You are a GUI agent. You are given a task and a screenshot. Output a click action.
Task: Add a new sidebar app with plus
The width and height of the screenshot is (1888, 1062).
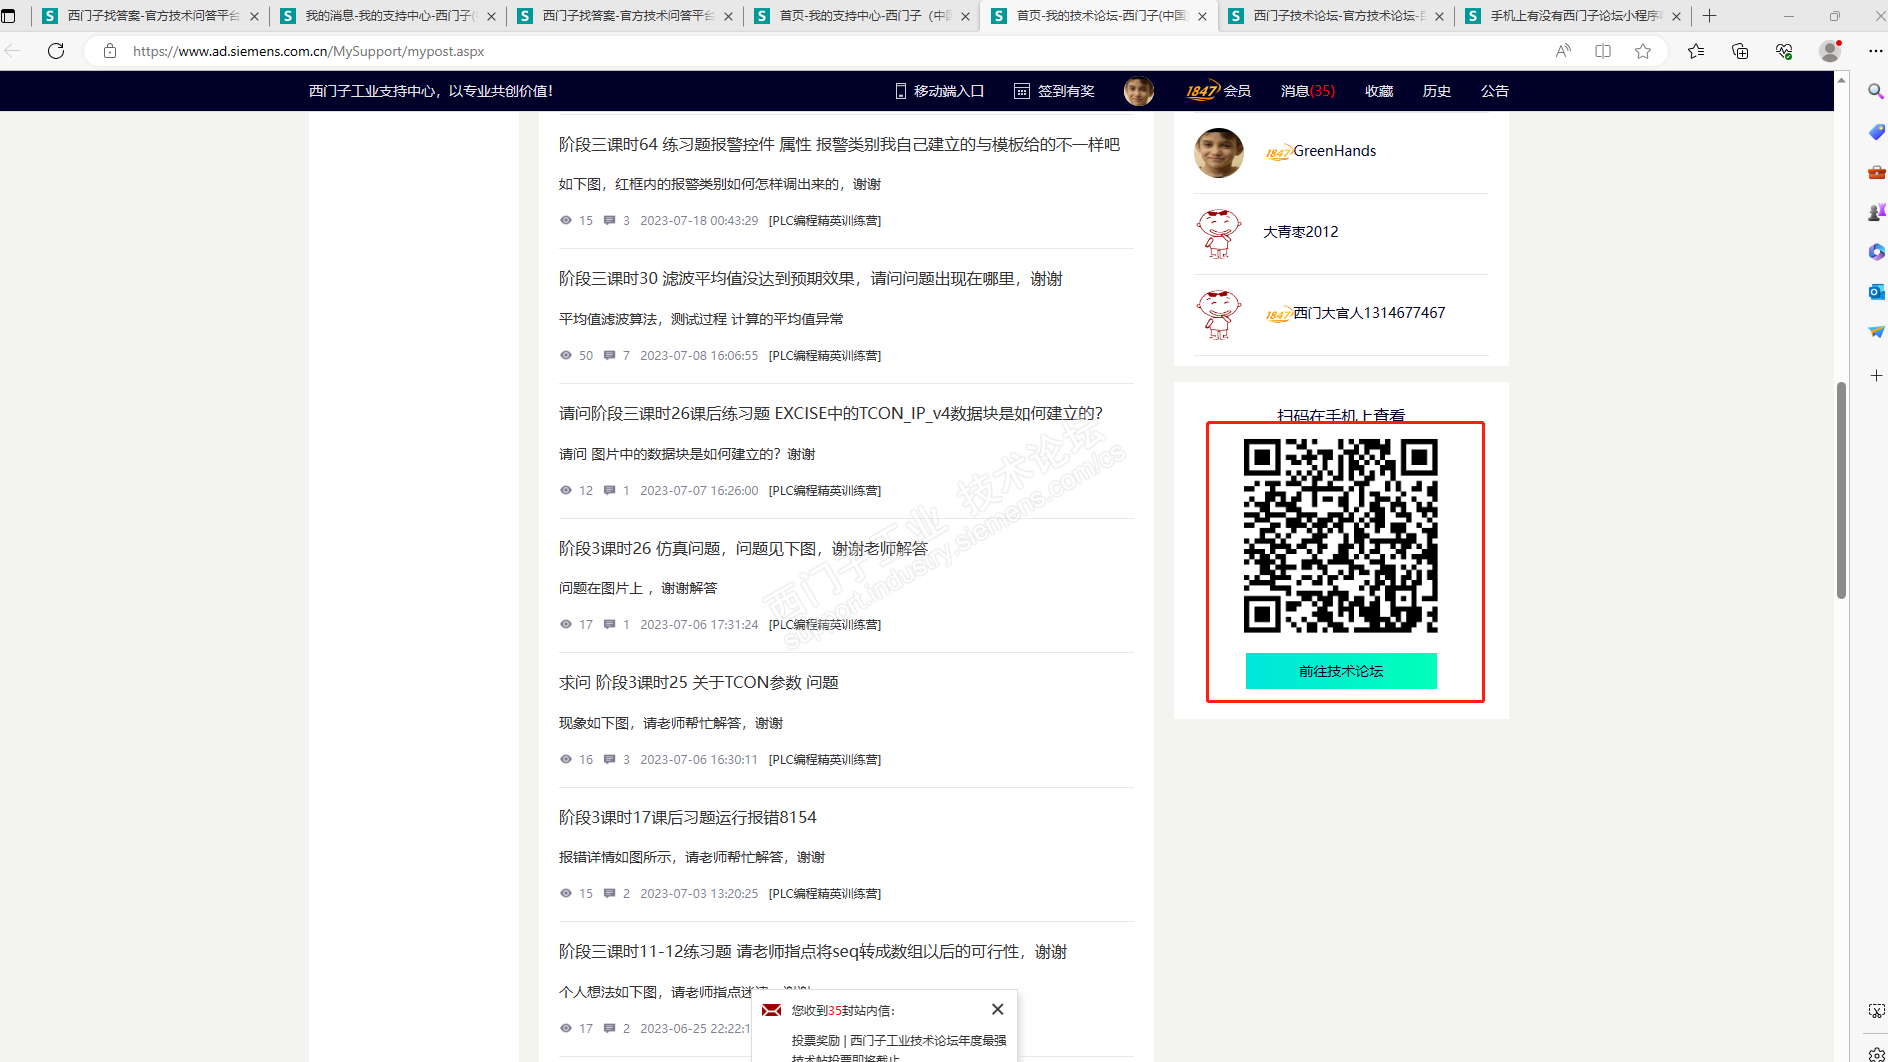coord(1876,376)
